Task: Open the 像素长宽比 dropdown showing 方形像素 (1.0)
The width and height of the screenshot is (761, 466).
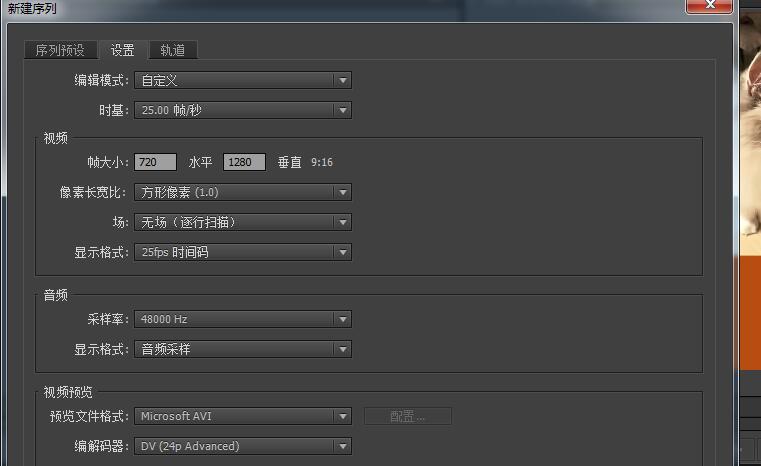Action: [243, 192]
